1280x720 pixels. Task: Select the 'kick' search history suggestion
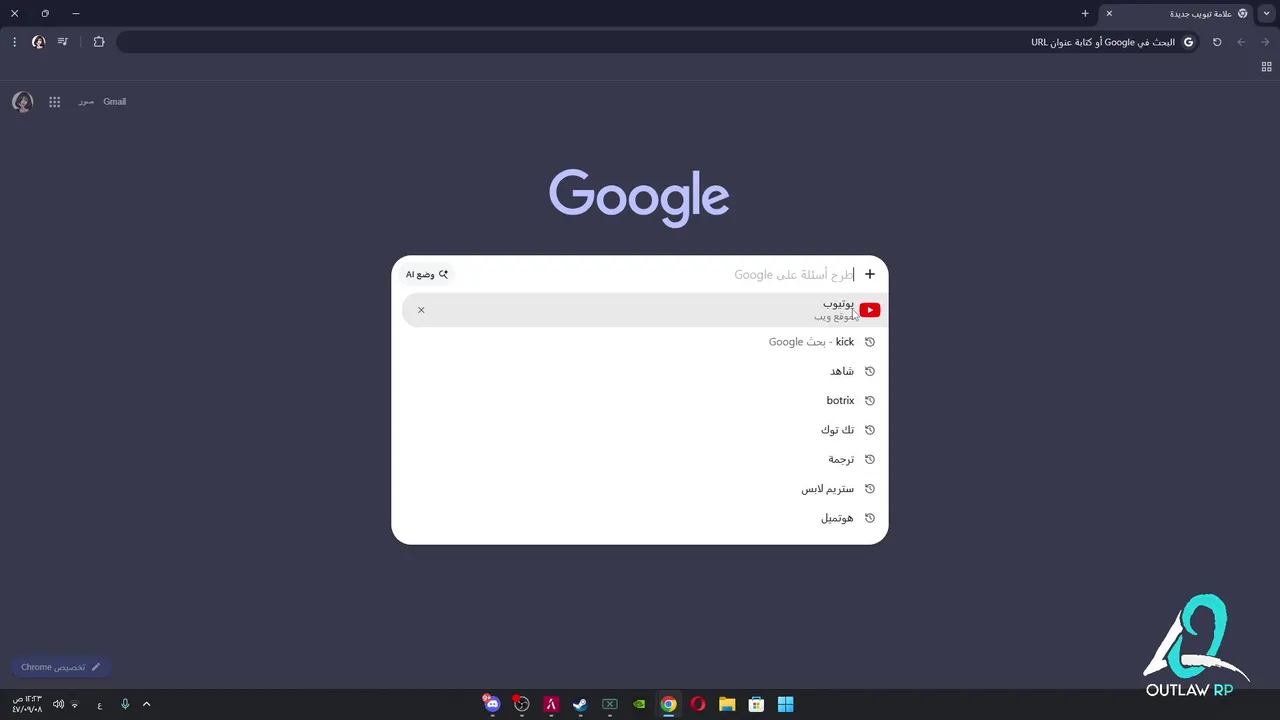(x=640, y=342)
